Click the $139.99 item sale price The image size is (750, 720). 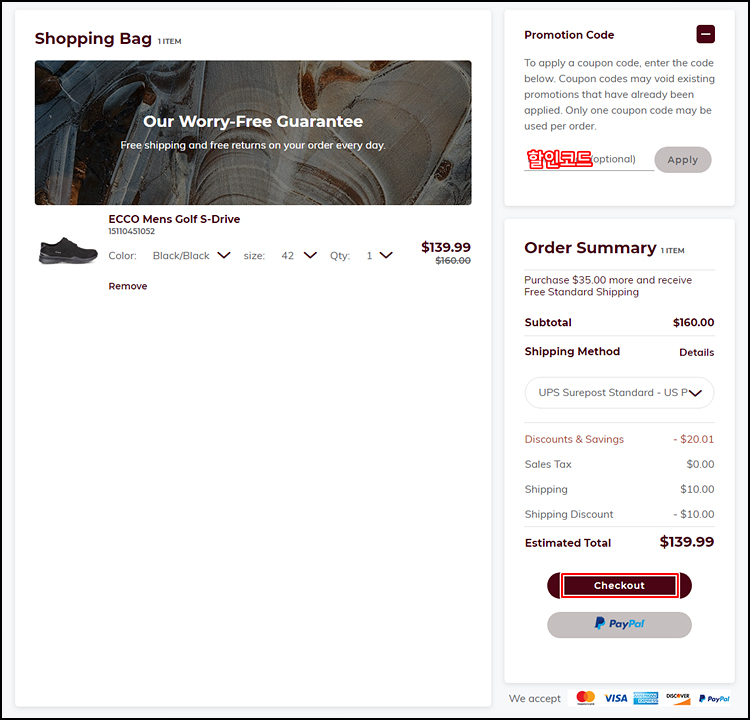coord(446,247)
